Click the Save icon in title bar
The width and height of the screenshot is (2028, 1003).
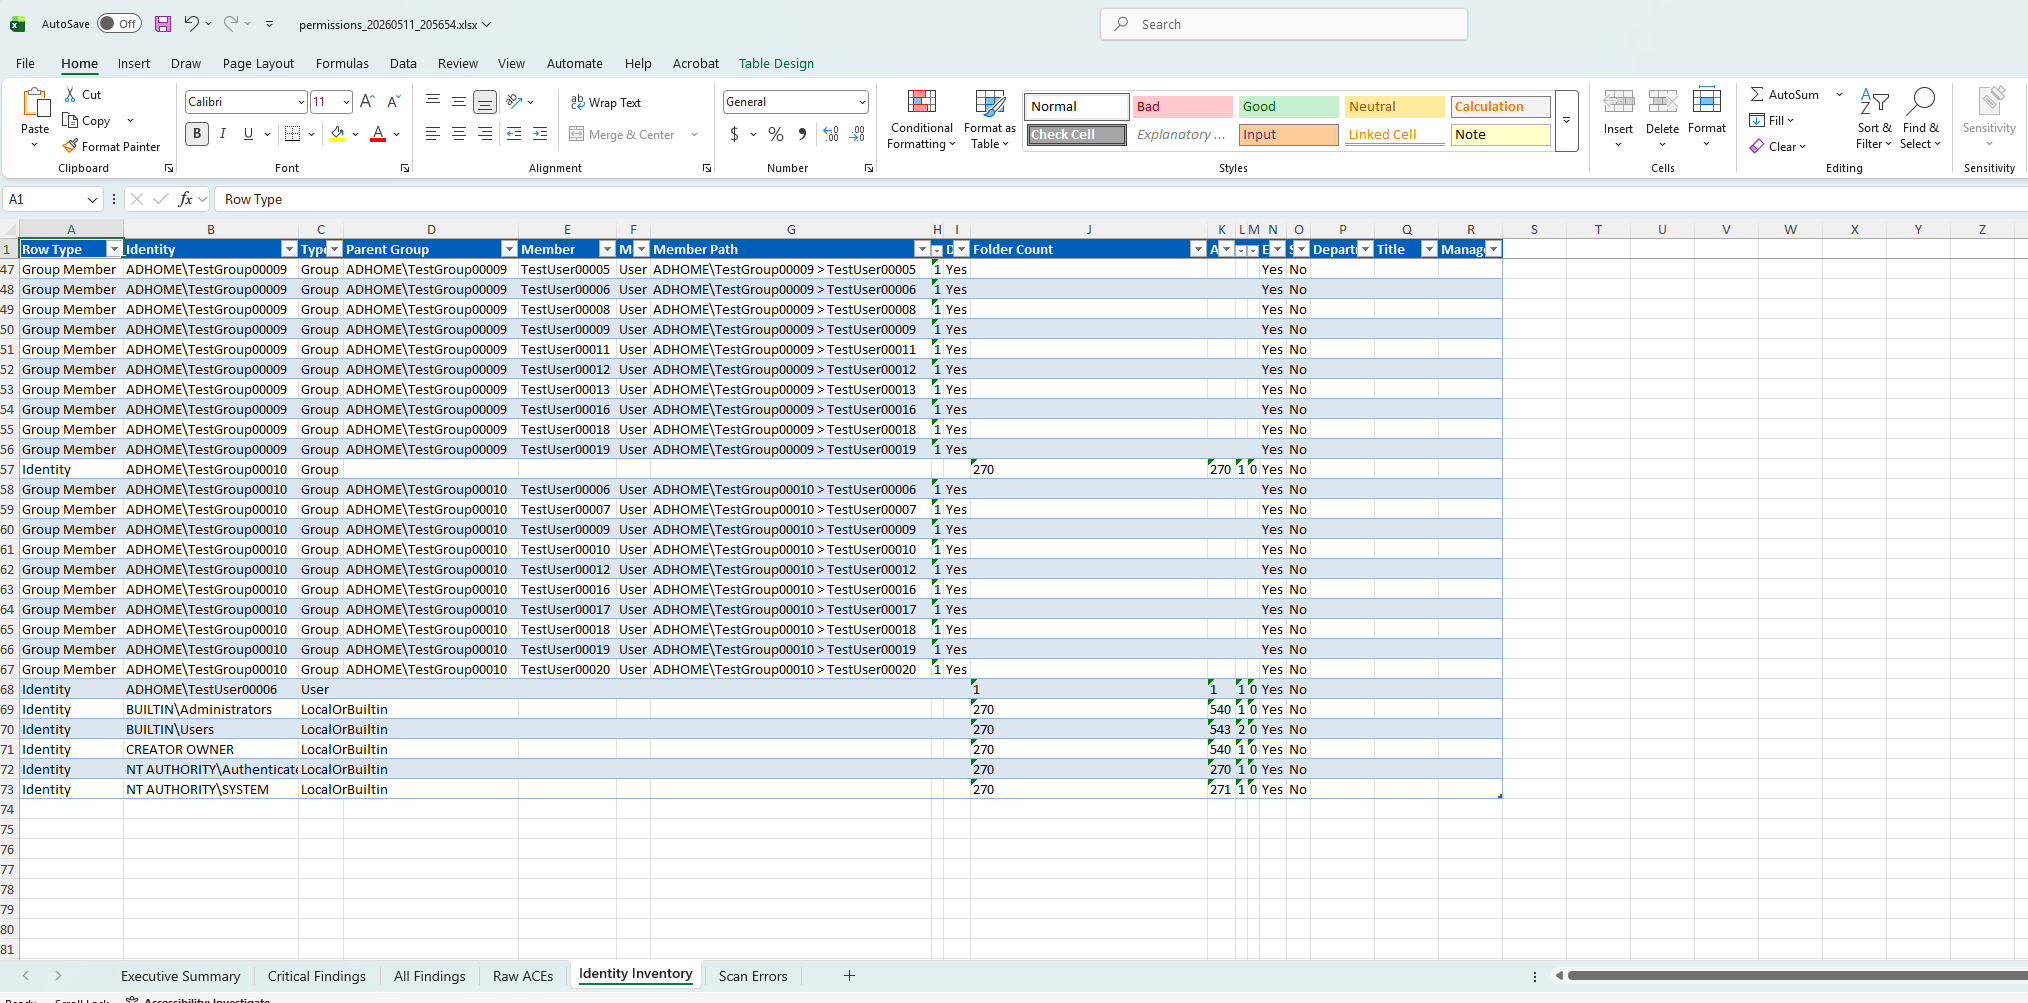163,24
